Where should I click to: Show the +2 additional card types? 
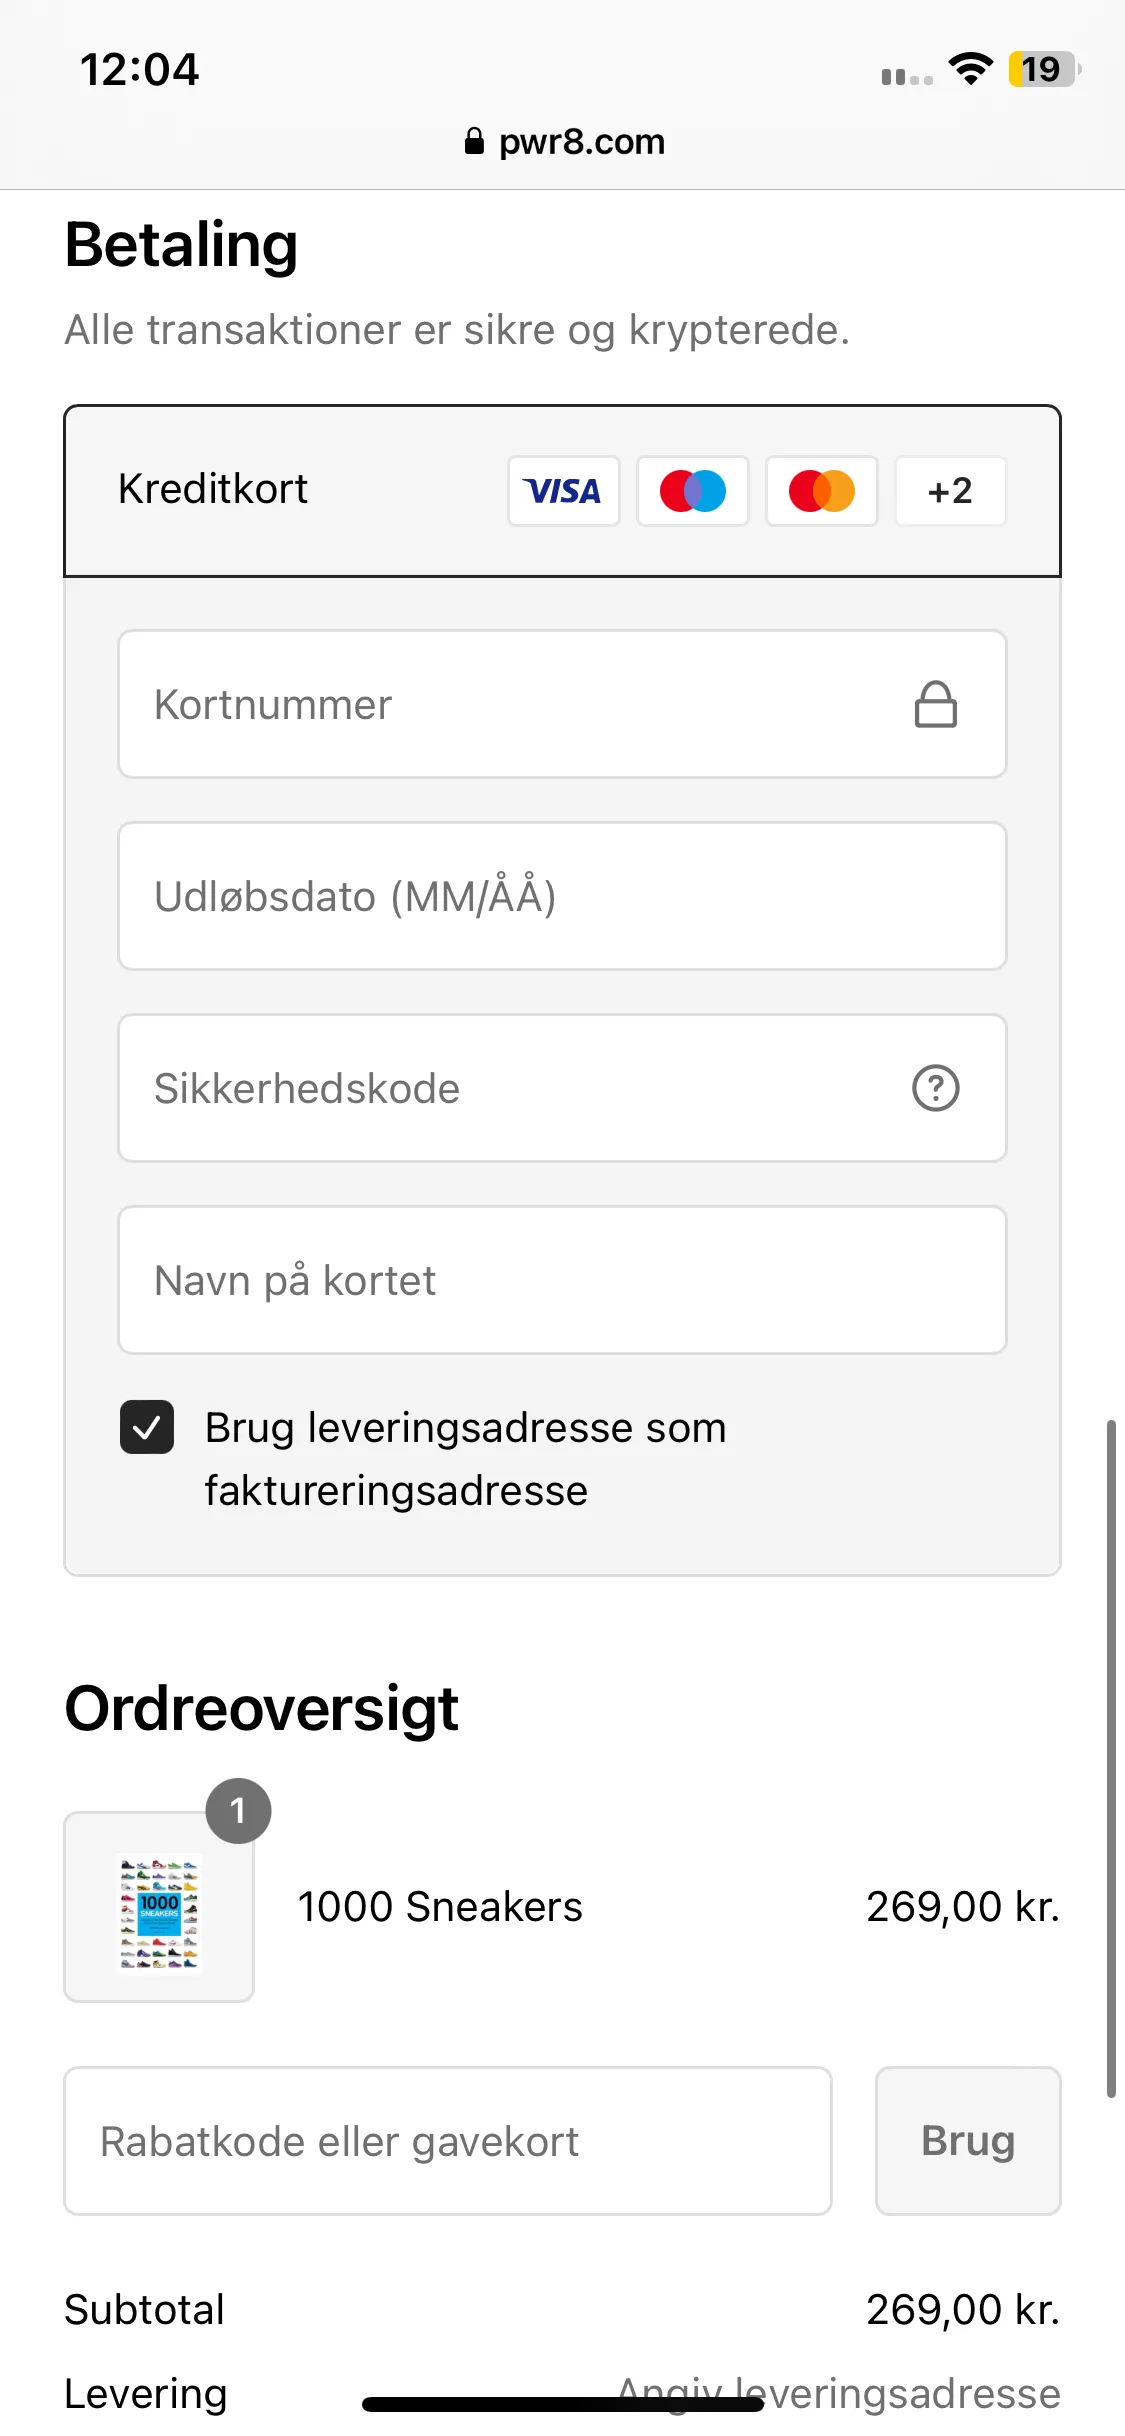950,491
